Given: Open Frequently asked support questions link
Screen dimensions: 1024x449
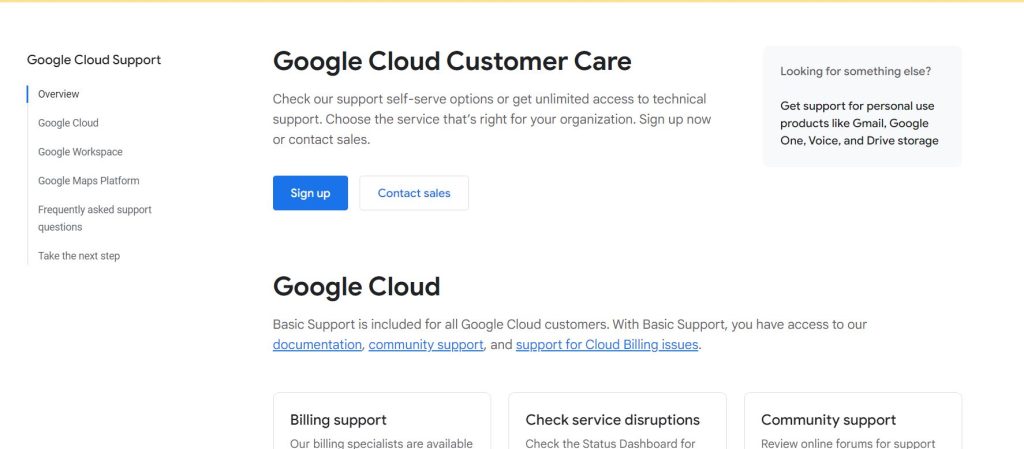Looking at the screenshot, I should pos(94,218).
